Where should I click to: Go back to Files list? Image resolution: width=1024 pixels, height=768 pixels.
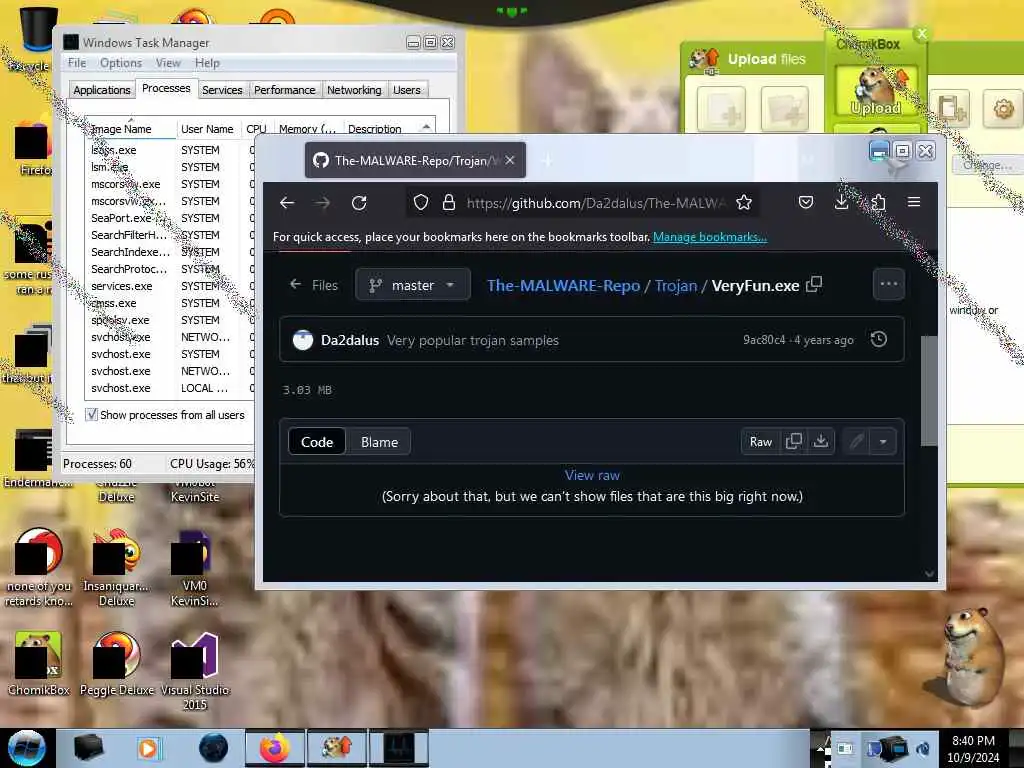click(x=314, y=285)
